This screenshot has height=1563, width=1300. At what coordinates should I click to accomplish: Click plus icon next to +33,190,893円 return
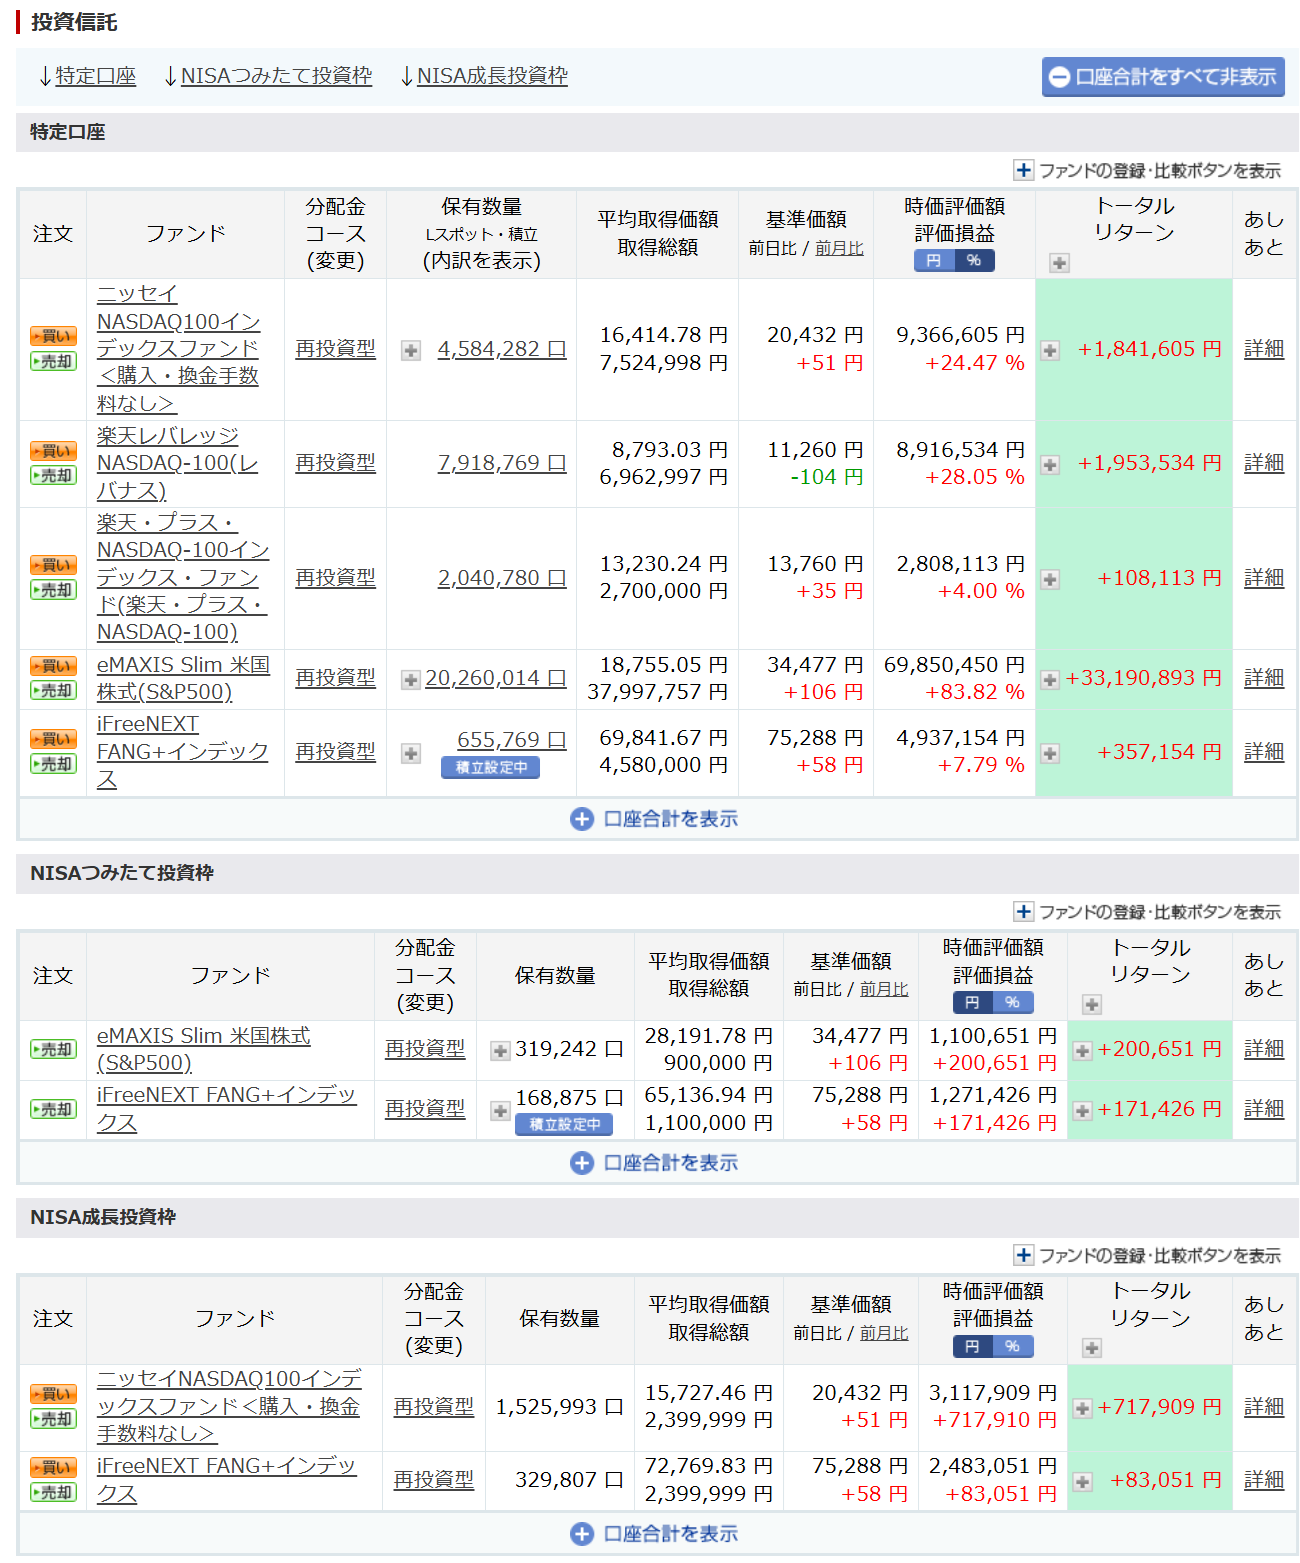point(1050,680)
